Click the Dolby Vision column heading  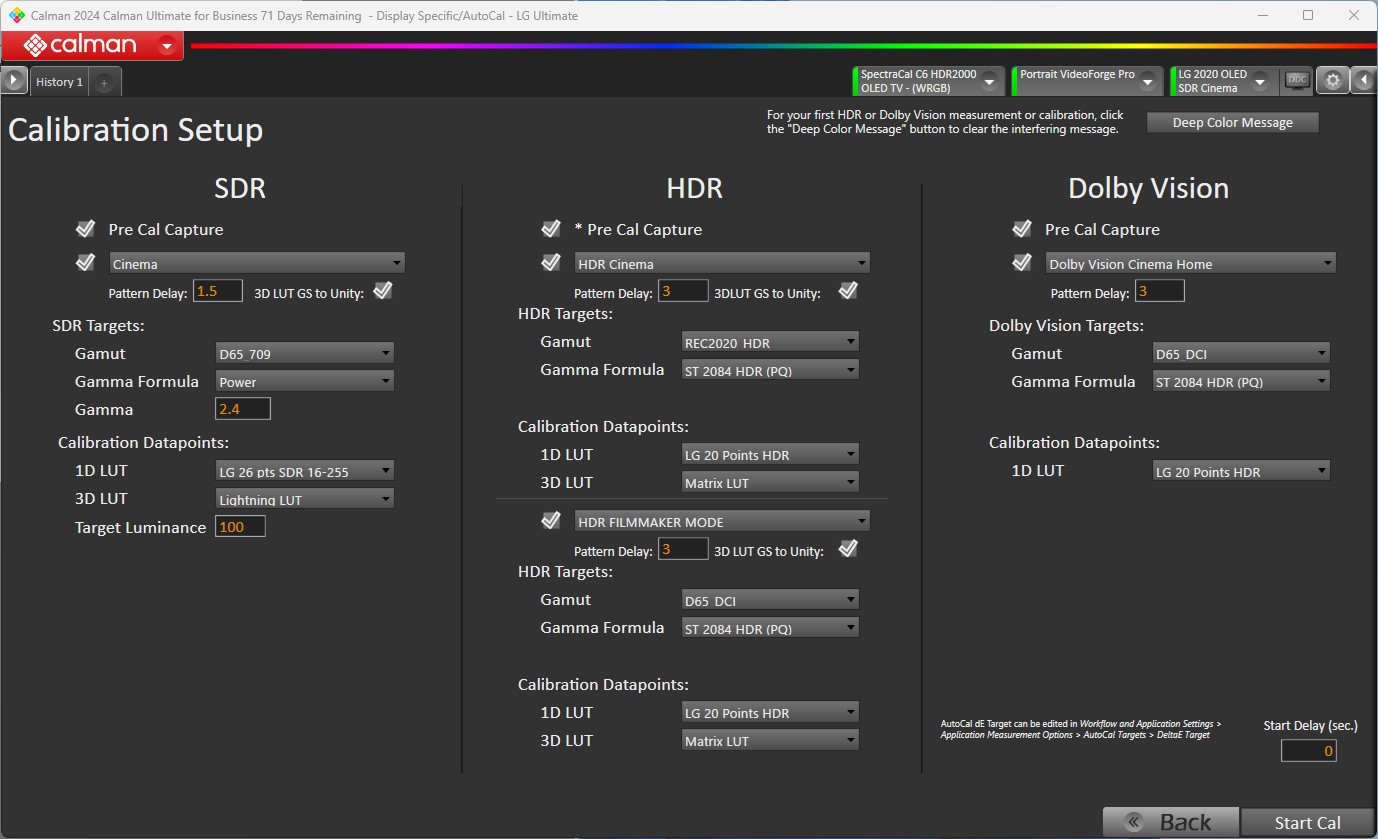(1148, 188)
